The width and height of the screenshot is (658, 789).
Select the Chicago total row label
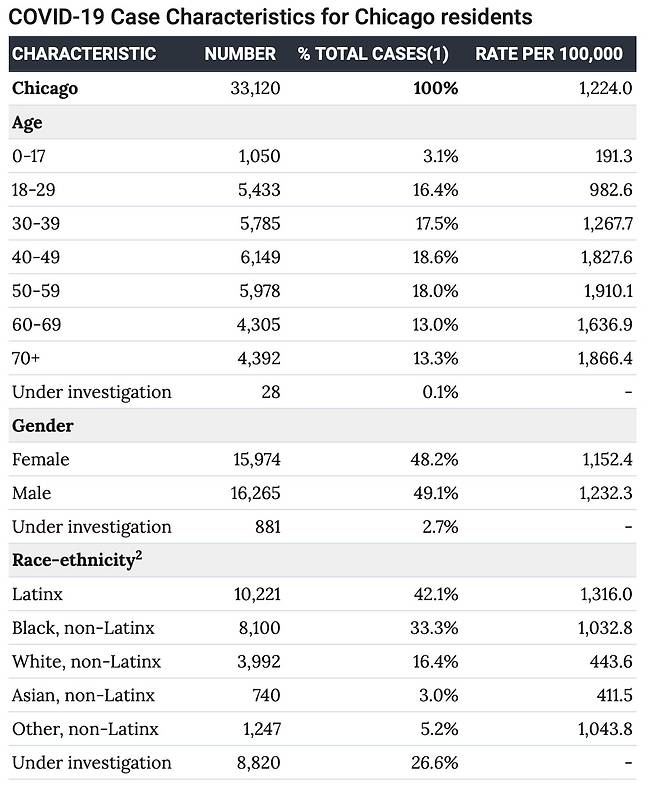[x=45, y=89]
